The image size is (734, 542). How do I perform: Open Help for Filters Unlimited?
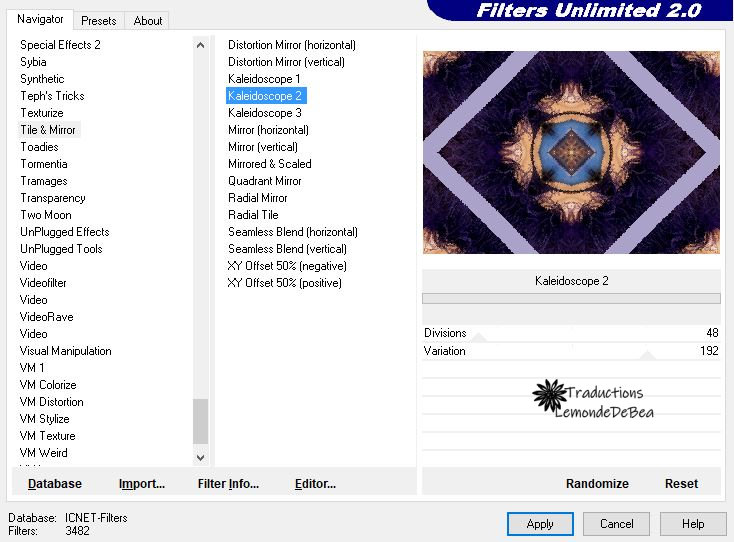click(693, 524)
